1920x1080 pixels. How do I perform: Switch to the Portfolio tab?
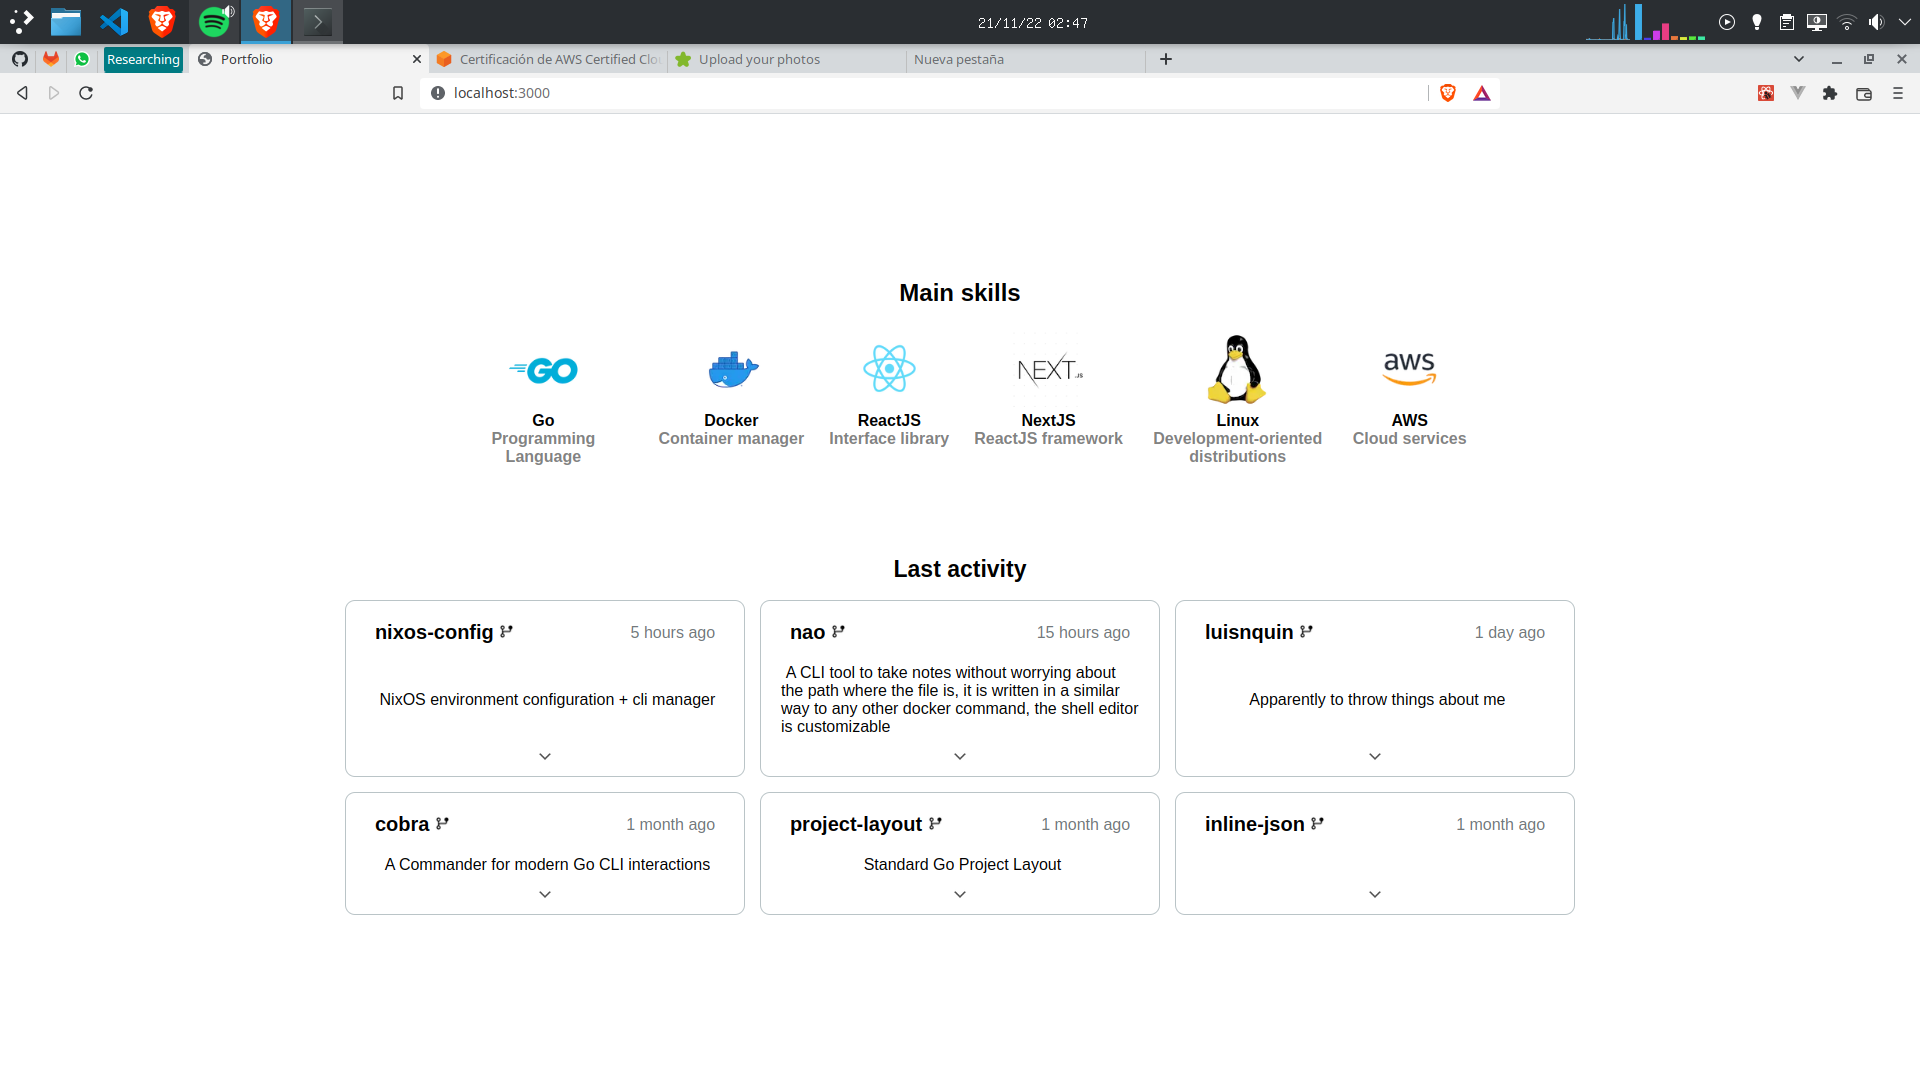pos(309,59)
